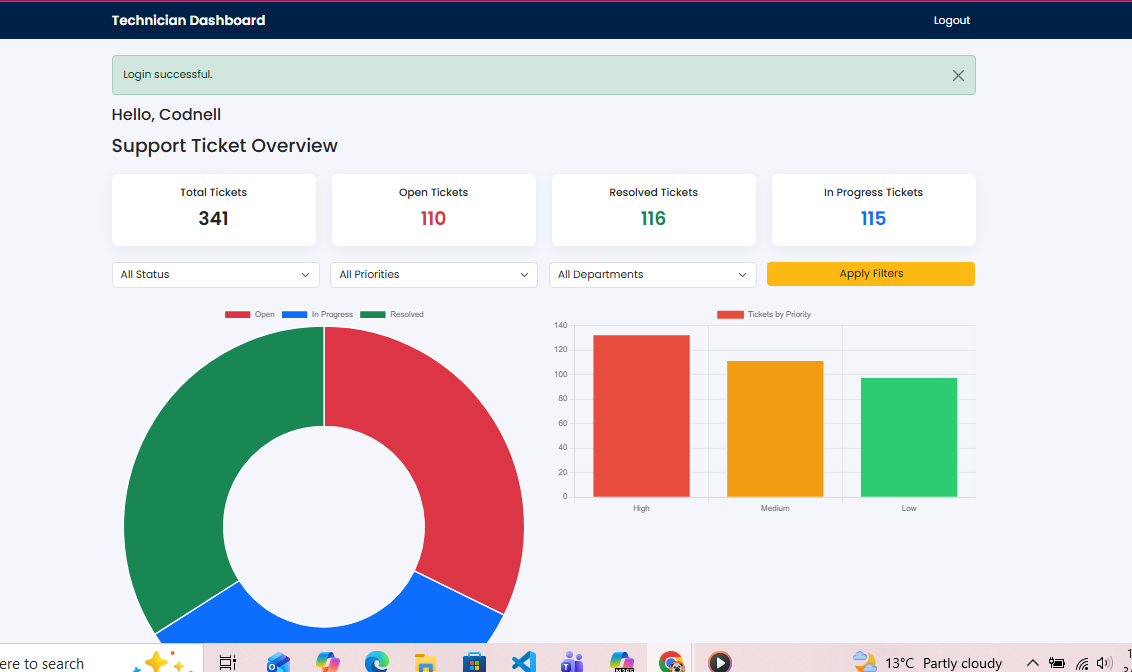Open Visual Studio Code from the taskbar

coord(523,662)
